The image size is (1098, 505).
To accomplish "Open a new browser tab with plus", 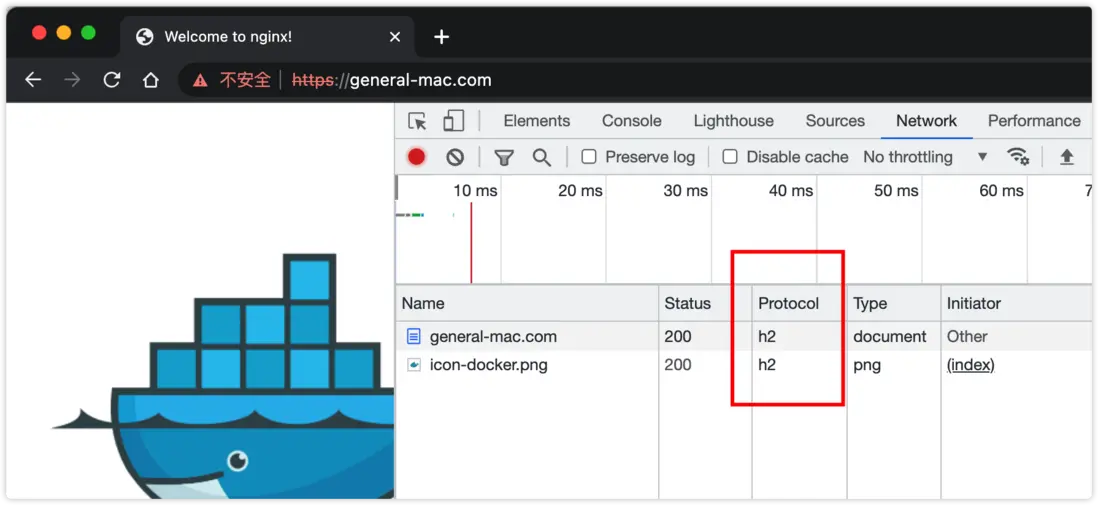I will coord(441,37).
